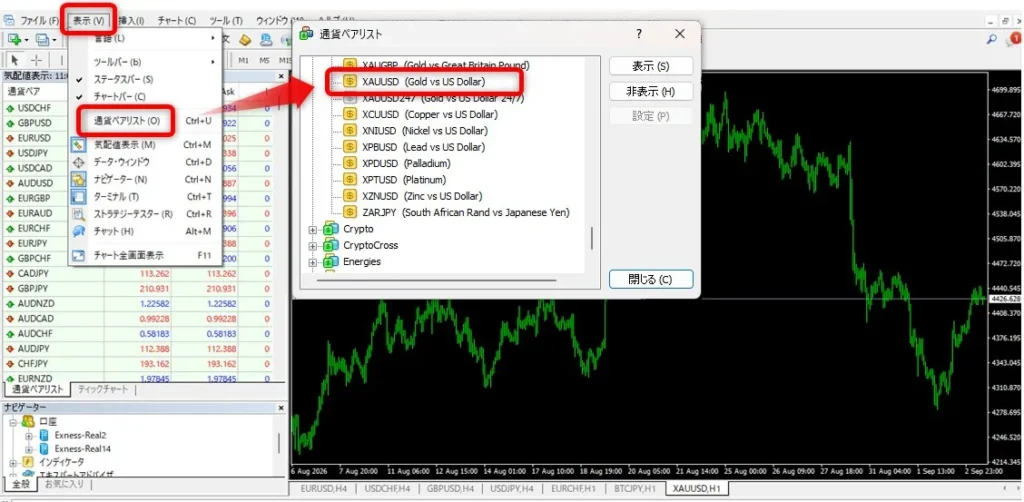
Task: Click the MetaTrader app icon in menu bar
Action: (8, 20)
